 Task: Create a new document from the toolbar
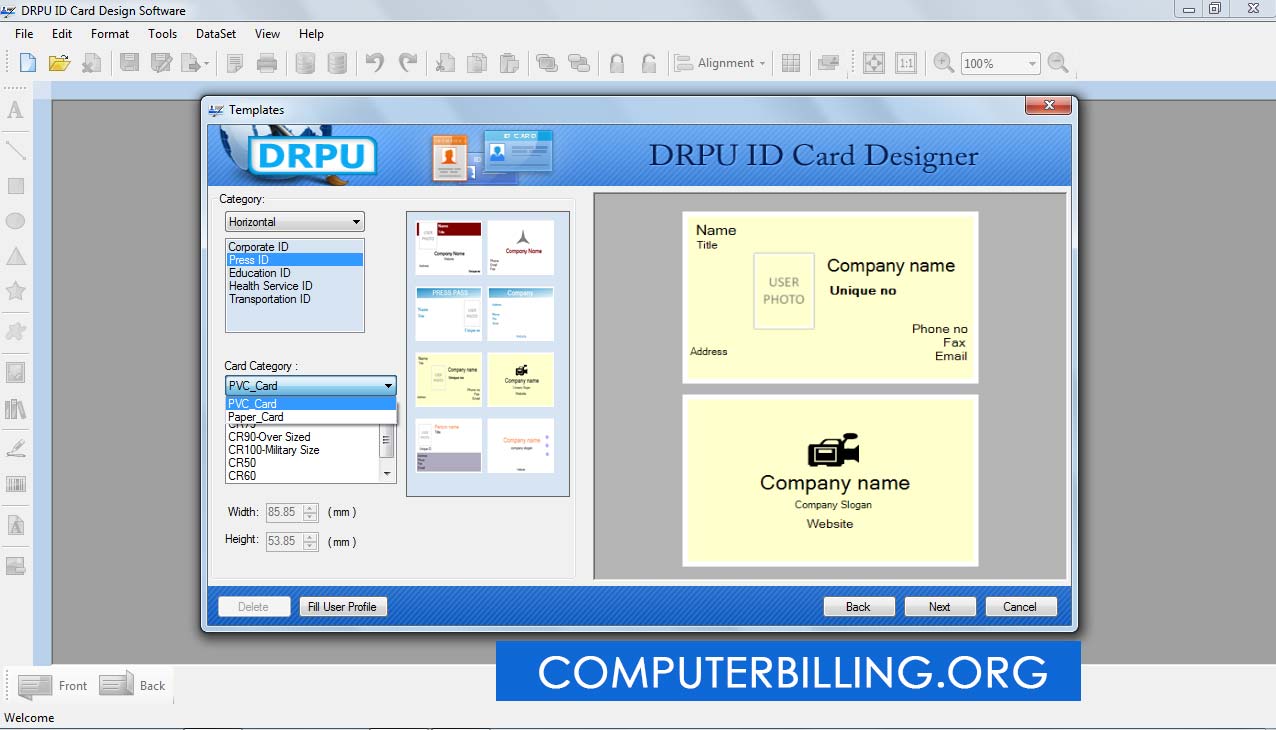pos(28,63)
